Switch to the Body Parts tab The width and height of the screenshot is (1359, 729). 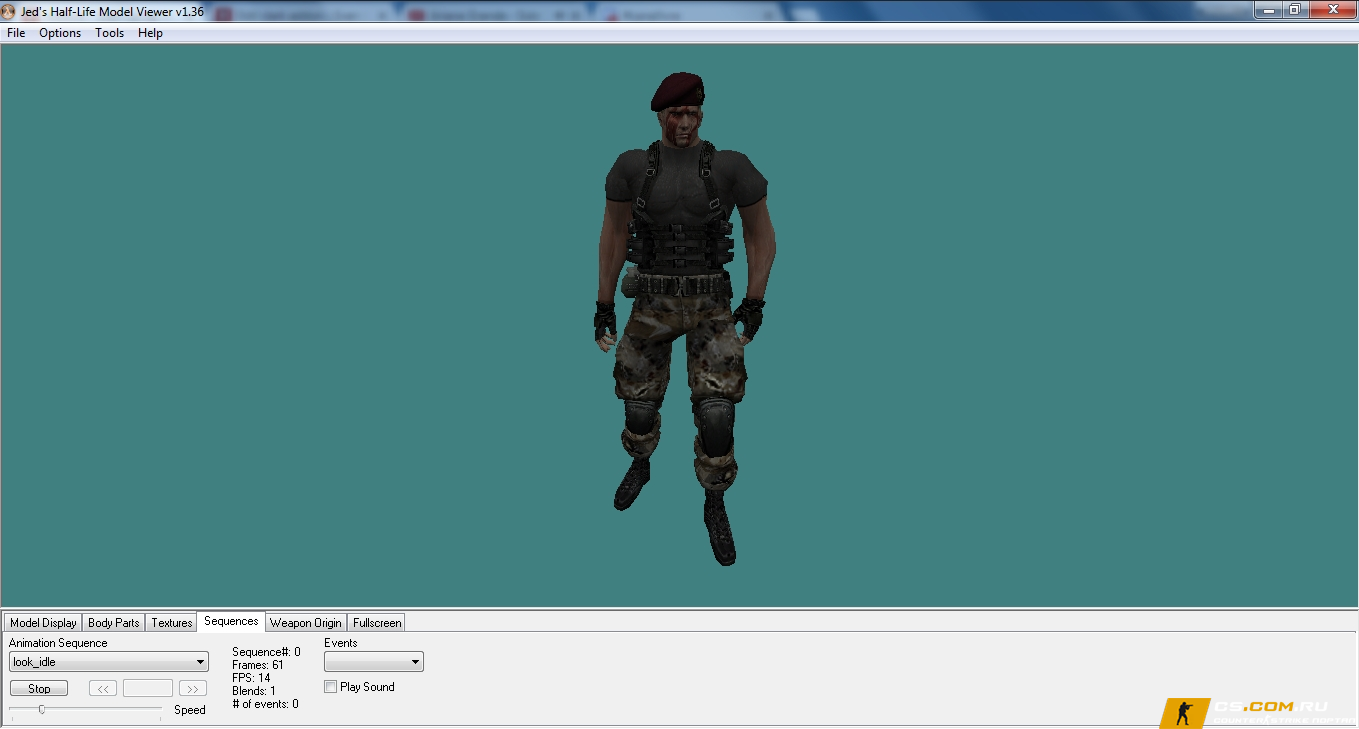coord(113,623)
